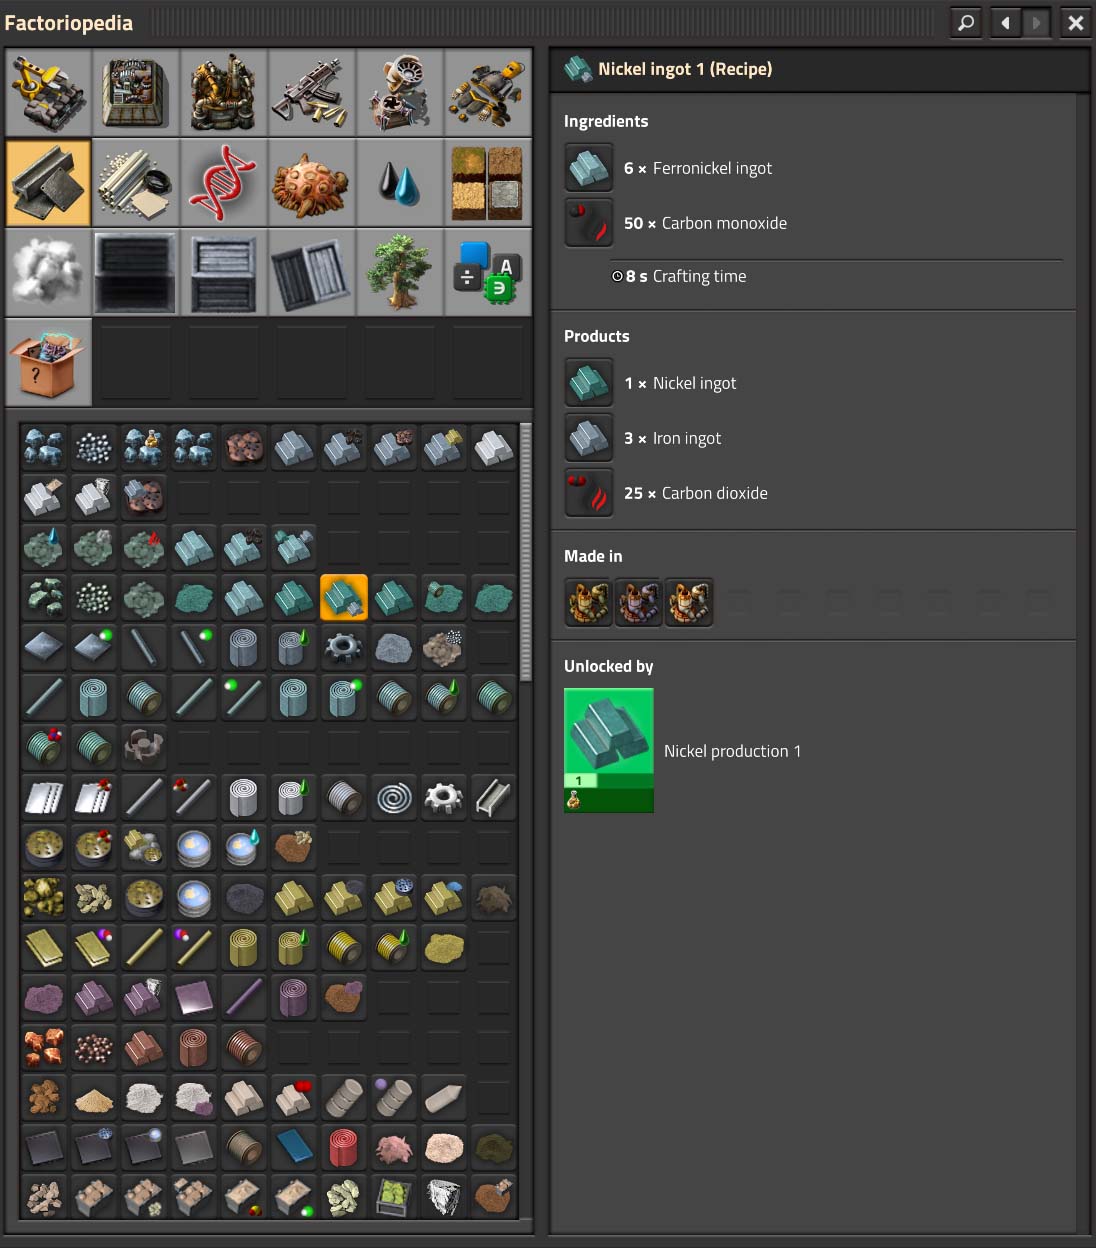Open the Carbon monoxide ingredient icon
The height and width of the screenshot is (1248, 1096).
pyautogui.click(x=589, y=223)
